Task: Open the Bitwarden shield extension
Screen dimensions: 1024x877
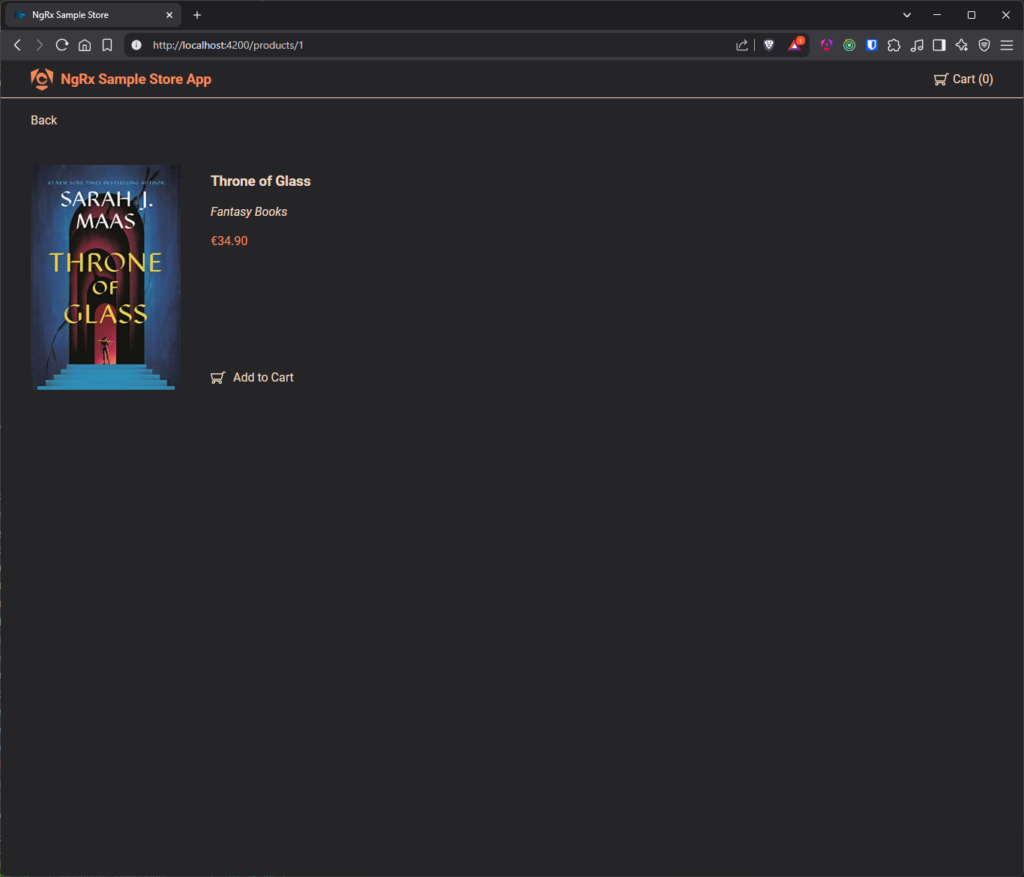Action: click(x=872, y=45)
